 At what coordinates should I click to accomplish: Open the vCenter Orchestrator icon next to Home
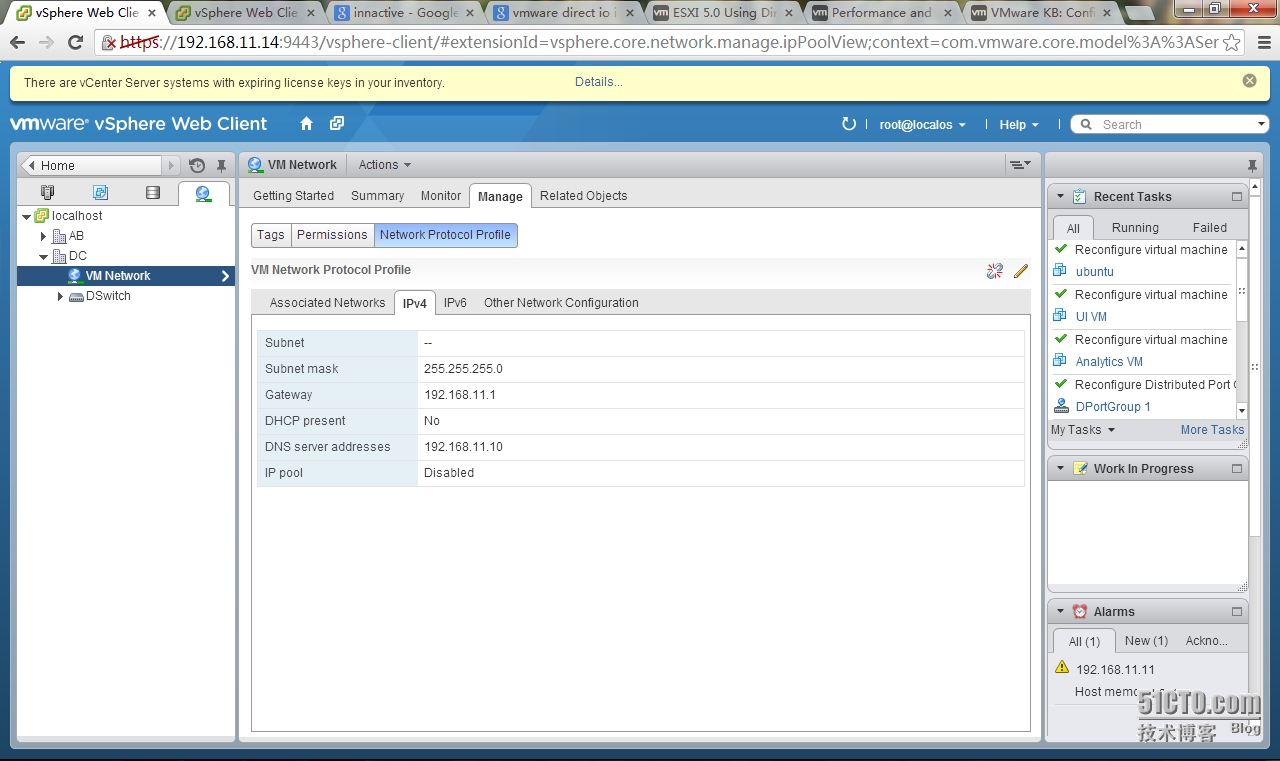click(337, 124)
